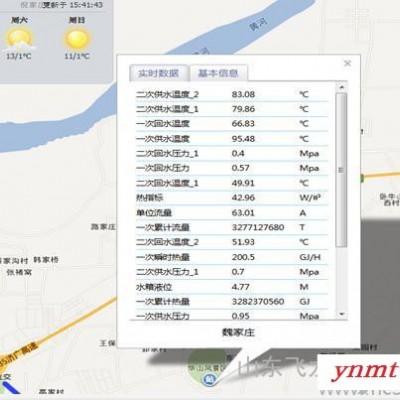Click the green marker on the yellow road
The width and height of the screenshot is (400, 400).
(x=362, y=178)
